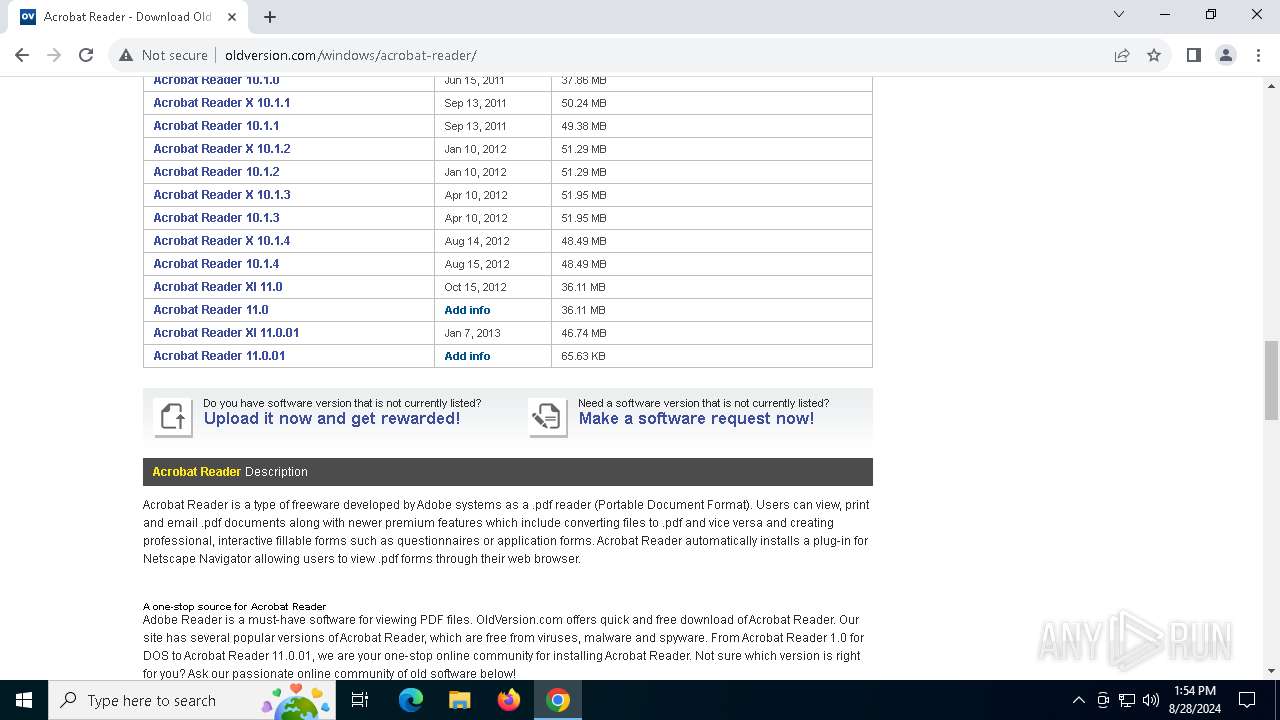This screenshot has width=1280, height=720.
Task: Open File Explorer from taskbar
Action: [459, 700]
